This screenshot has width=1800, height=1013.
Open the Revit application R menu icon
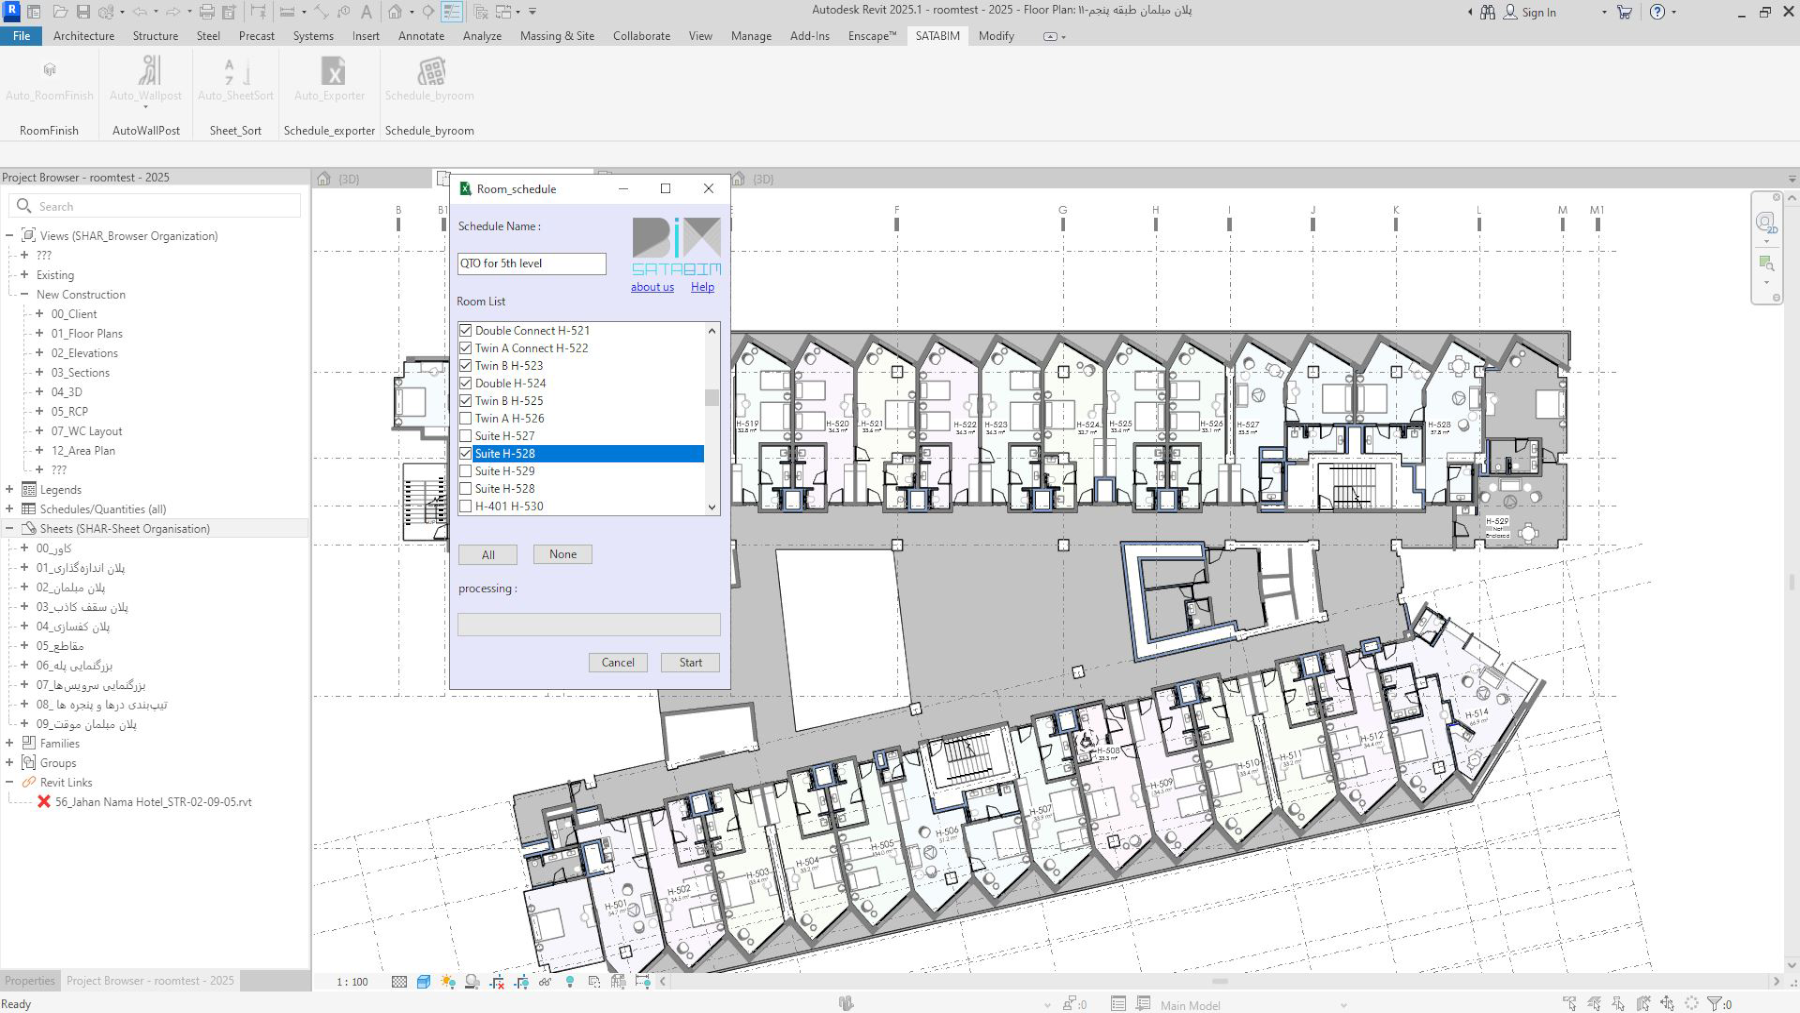[12, 11]
